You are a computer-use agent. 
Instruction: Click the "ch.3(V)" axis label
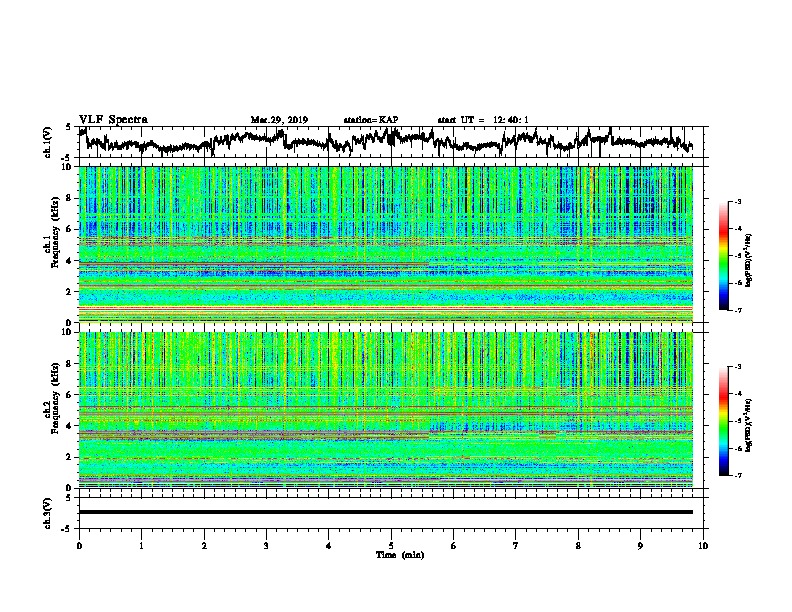coord(48,513)
